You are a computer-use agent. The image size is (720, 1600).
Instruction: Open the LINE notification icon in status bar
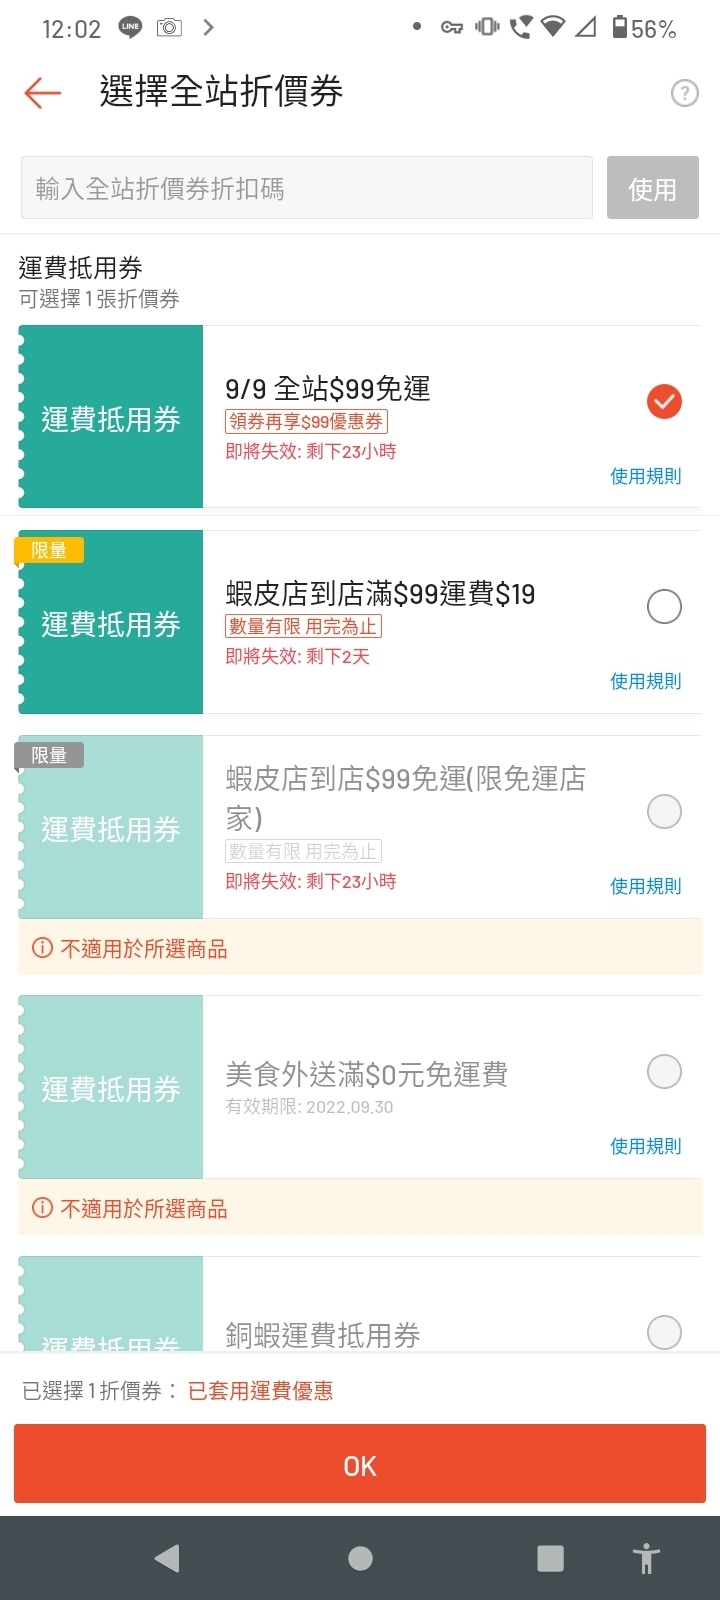tap(130, 28)
